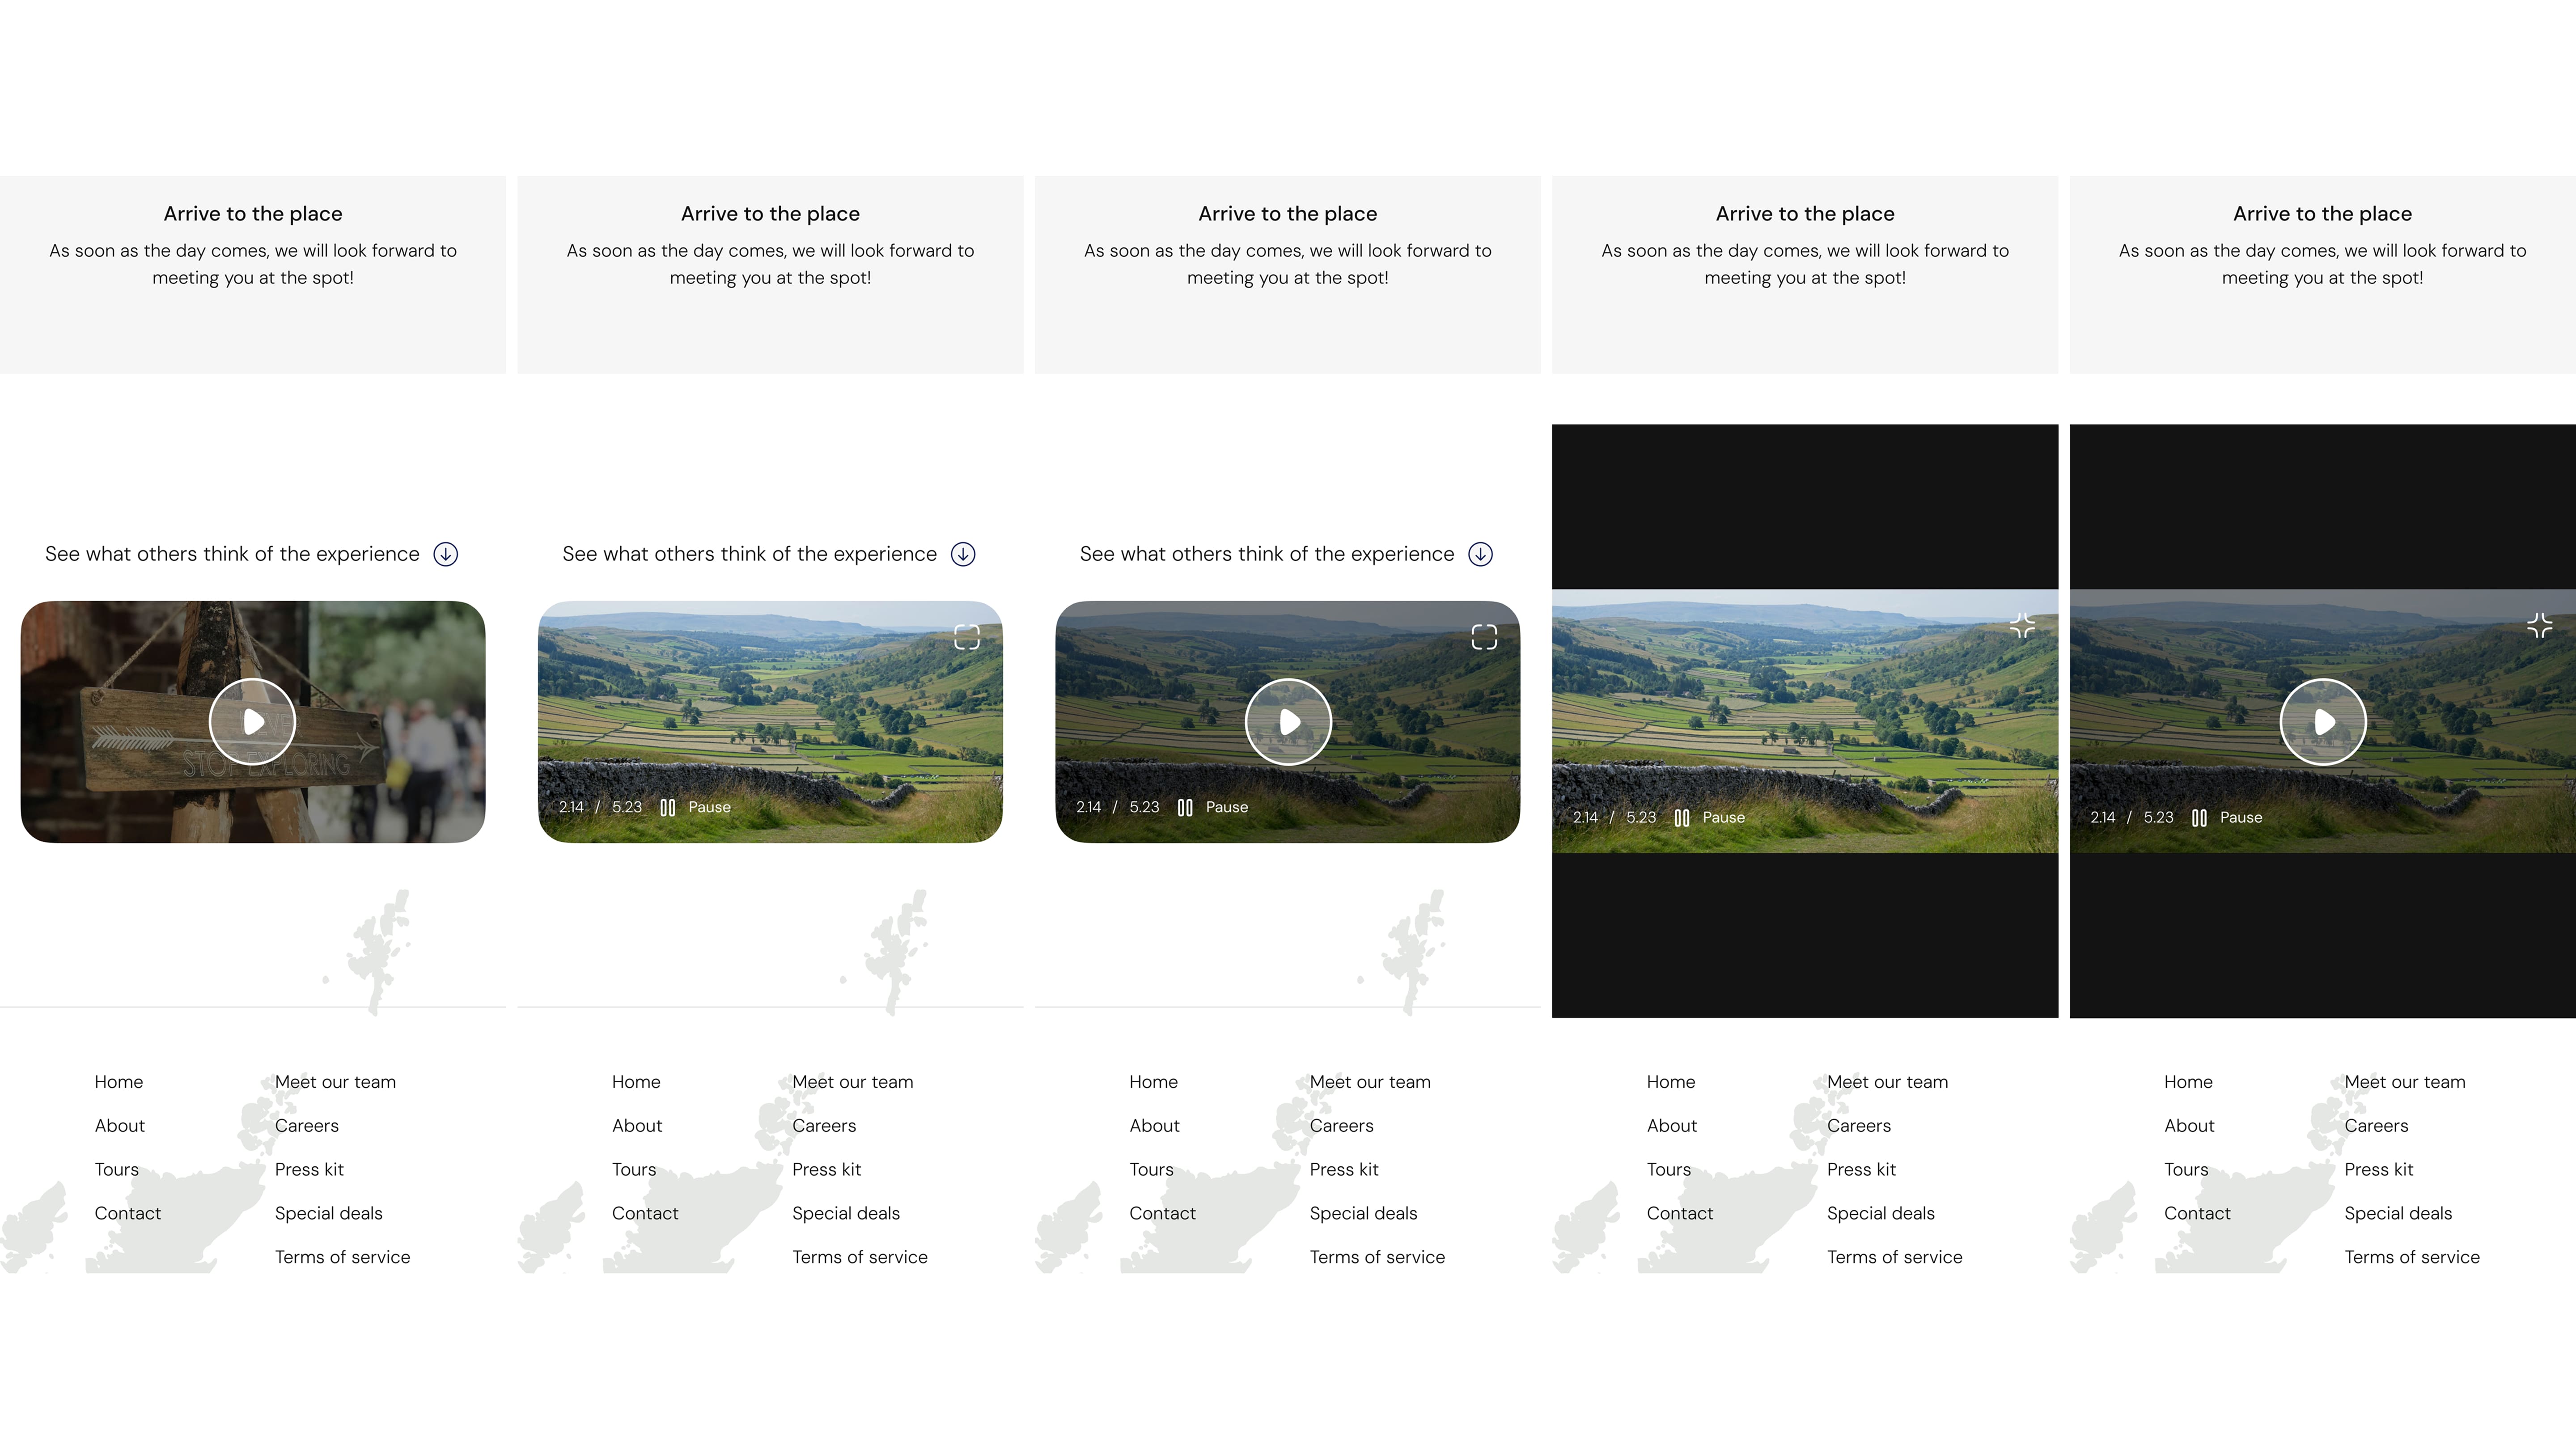
Task: Open Careers footer link in third frame
Action: click(1342, 1125)
